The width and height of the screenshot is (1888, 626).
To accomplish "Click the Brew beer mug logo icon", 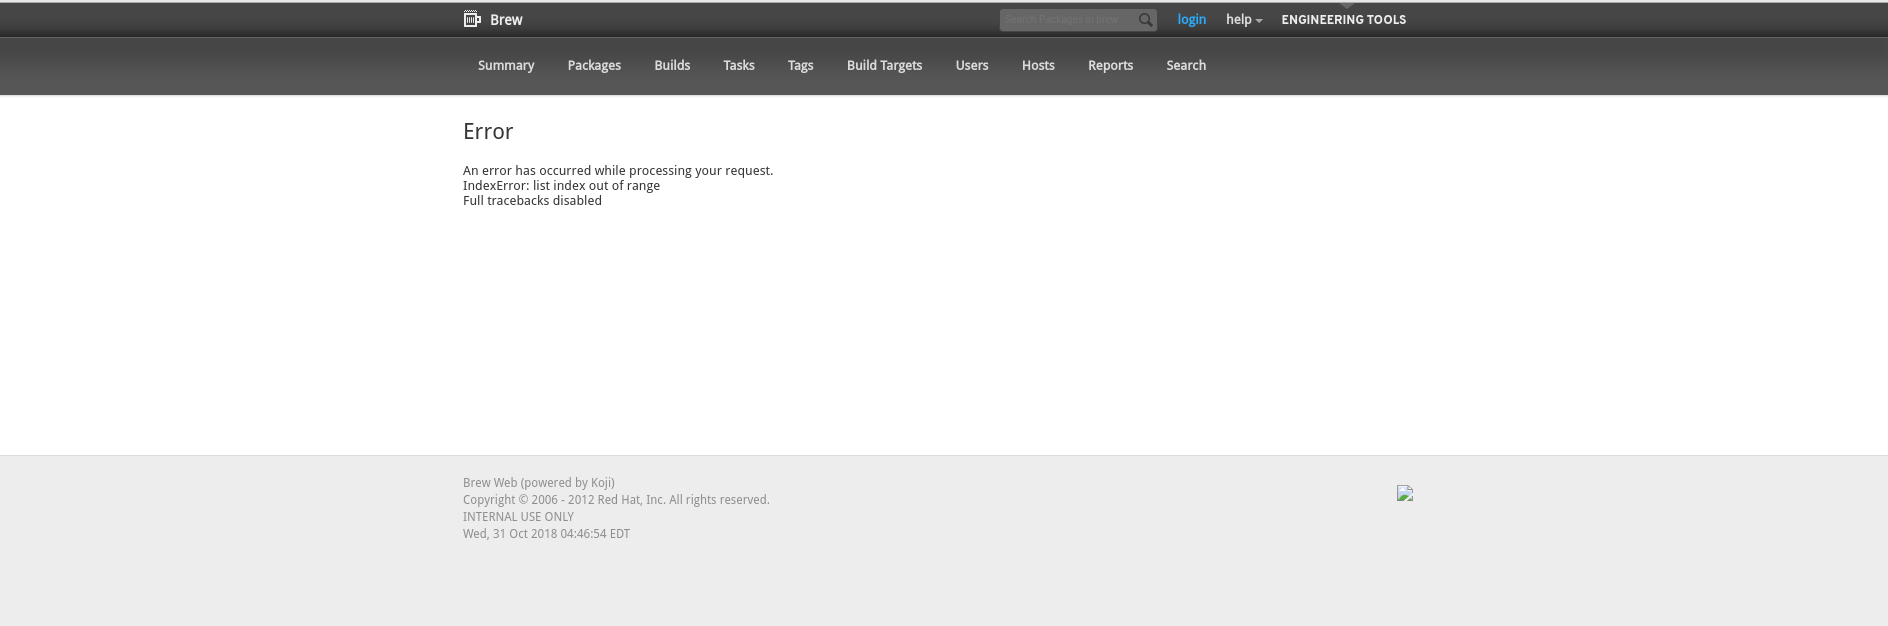I will [x=472, y=19].
